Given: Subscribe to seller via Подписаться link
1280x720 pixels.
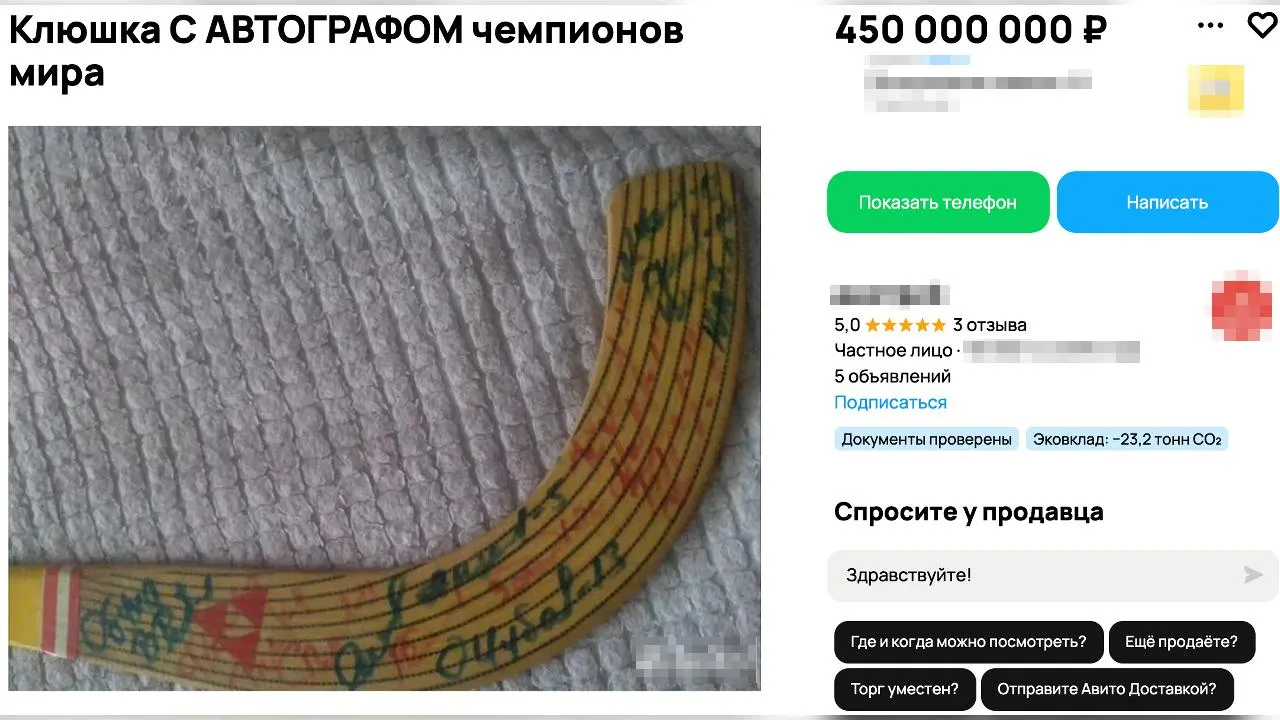Looking at the screenshot, I should click(890, 403).
